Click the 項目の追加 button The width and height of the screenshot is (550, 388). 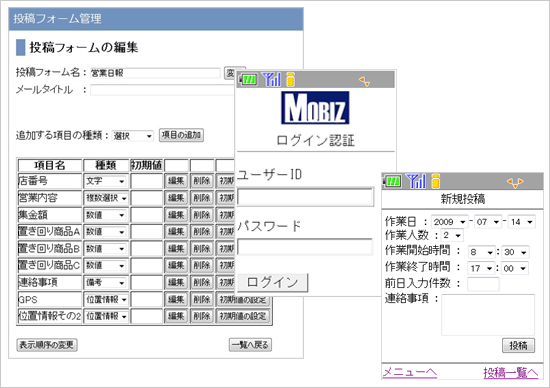point(181,135)
